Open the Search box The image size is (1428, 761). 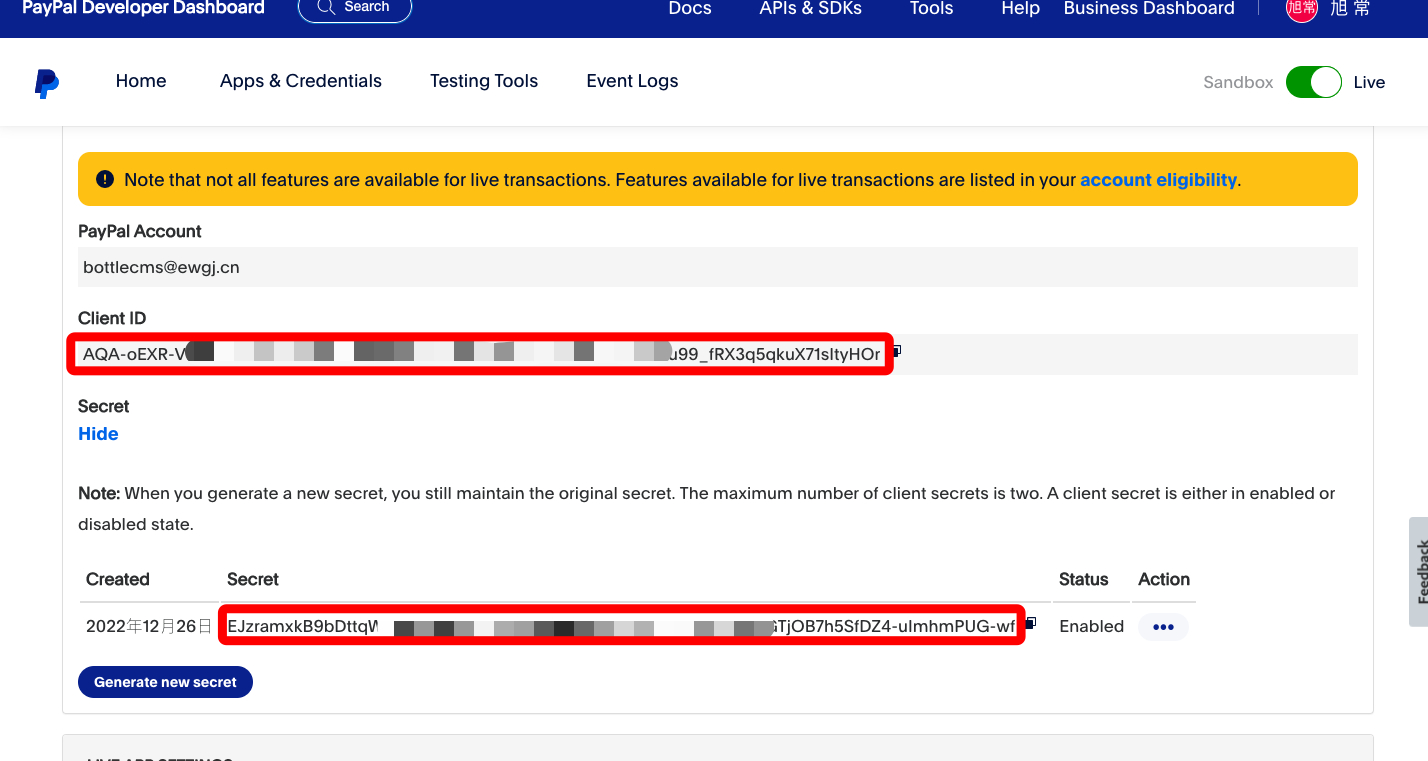[355, 8]
